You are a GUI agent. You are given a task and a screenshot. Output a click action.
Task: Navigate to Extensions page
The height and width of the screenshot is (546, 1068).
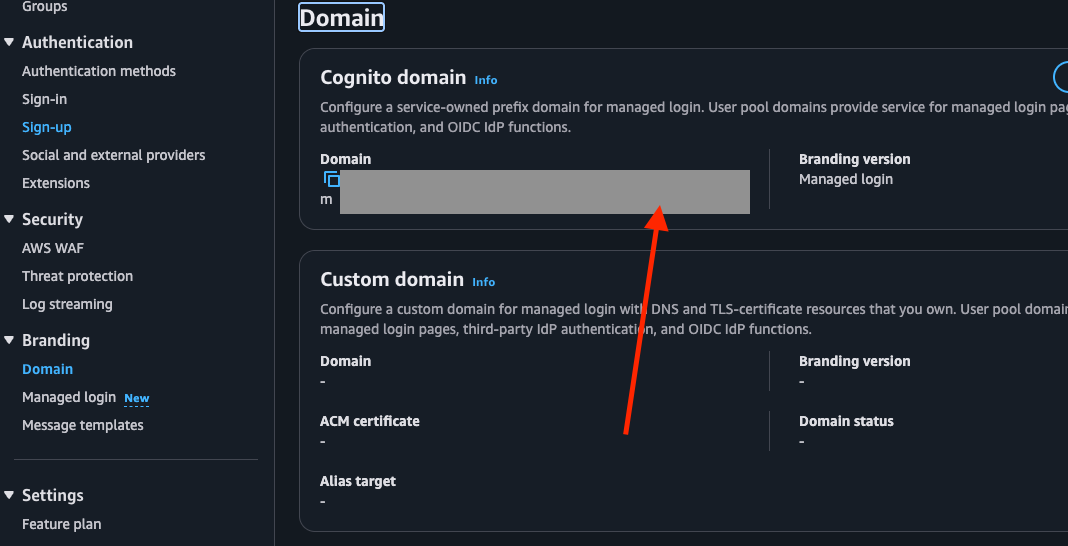coord(55,183)
